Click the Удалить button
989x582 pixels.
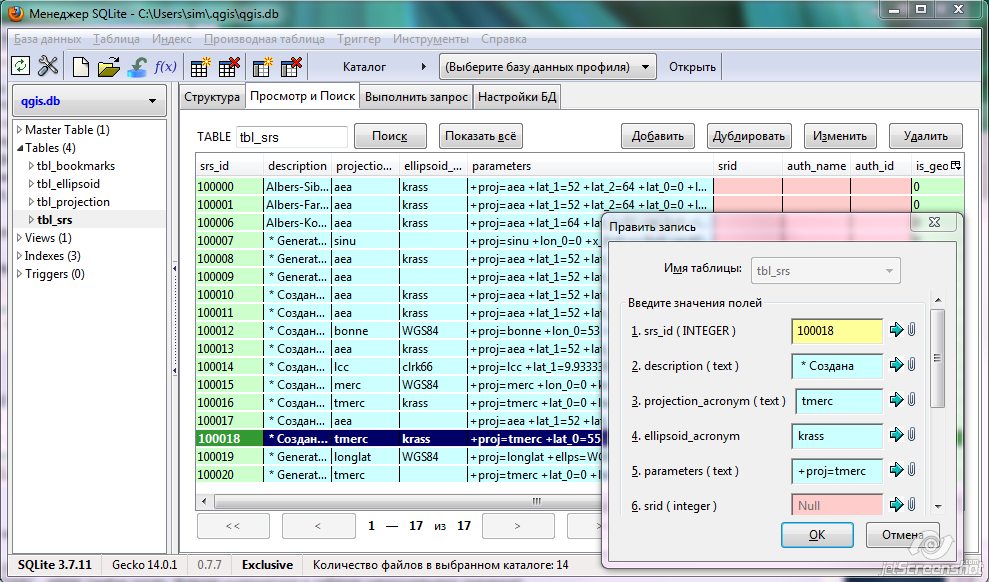[x=926, y=136]
